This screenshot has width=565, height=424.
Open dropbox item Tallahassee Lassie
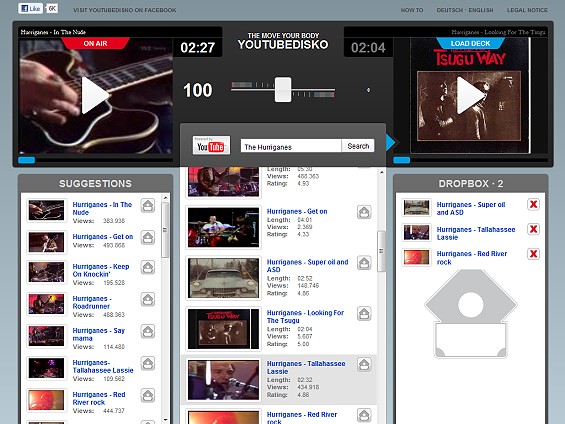point(476,233)
